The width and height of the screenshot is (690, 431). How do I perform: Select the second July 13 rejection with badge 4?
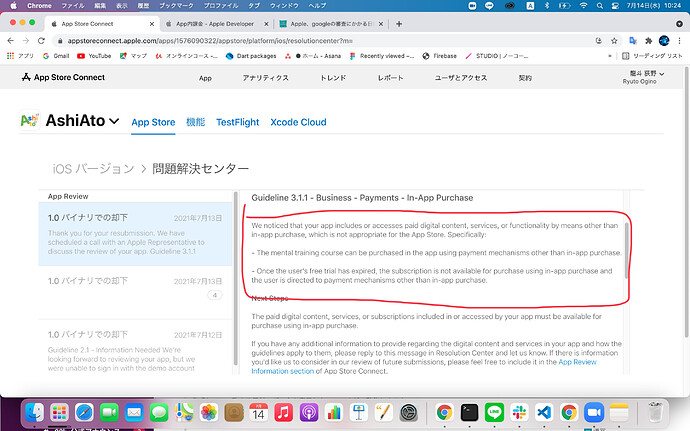point(135,293)
